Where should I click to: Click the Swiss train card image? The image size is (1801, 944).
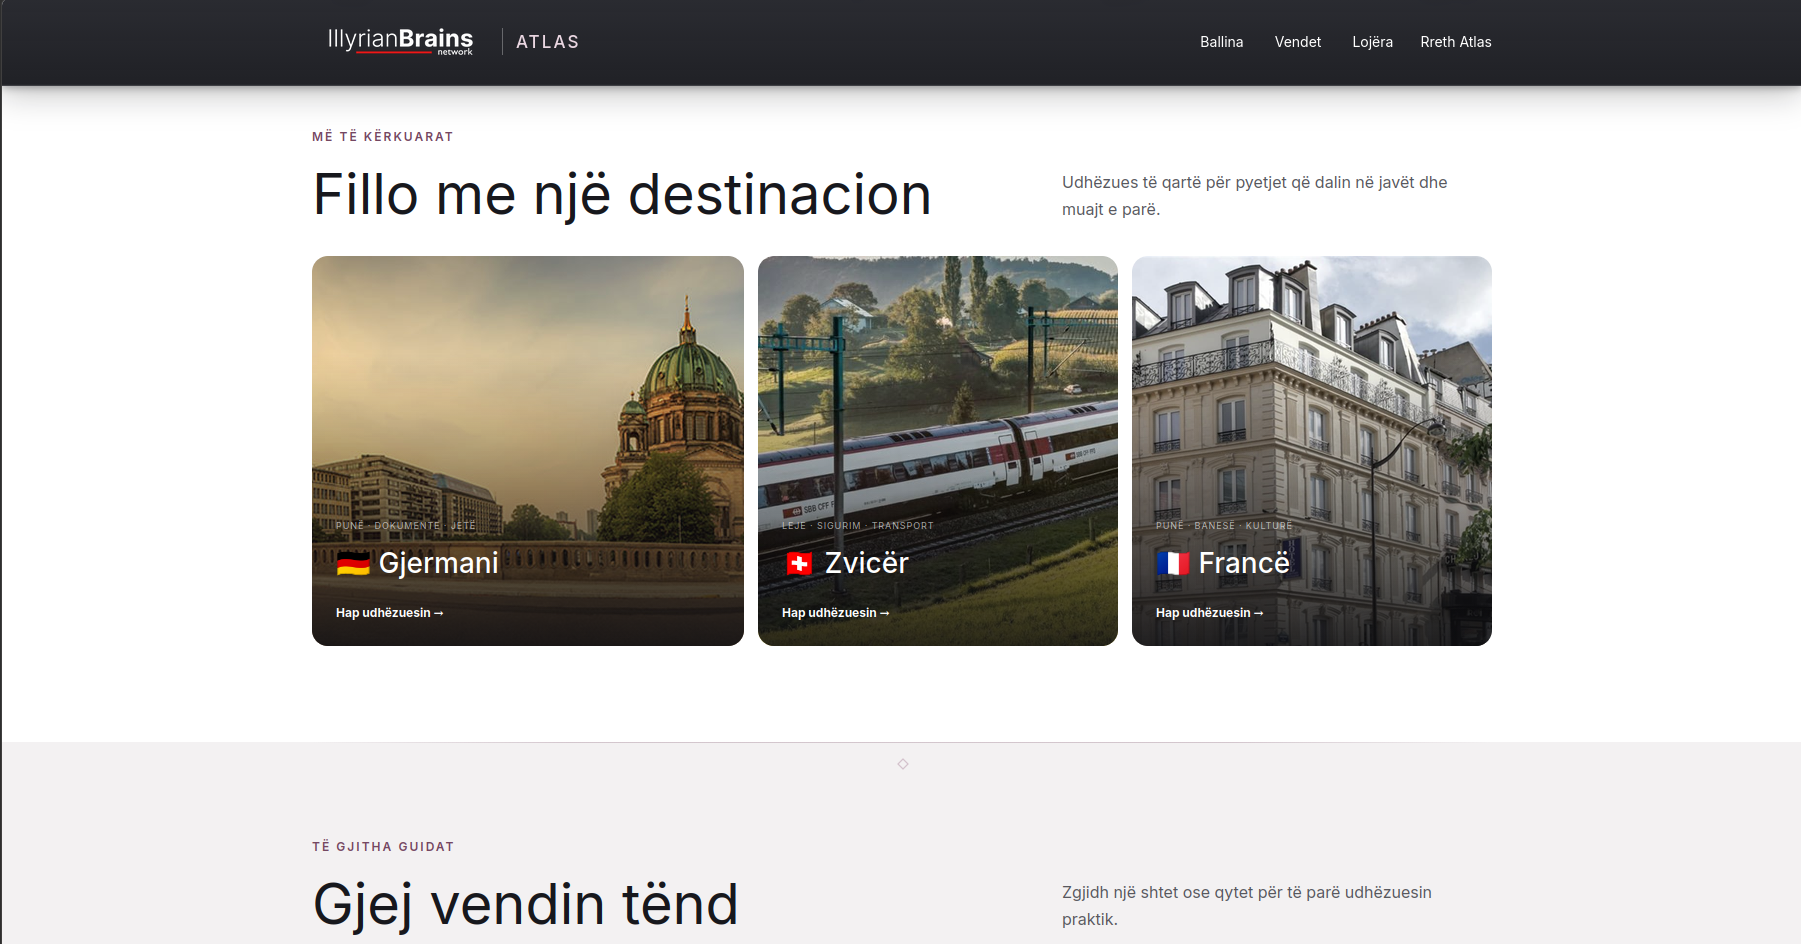pos(938,400)
